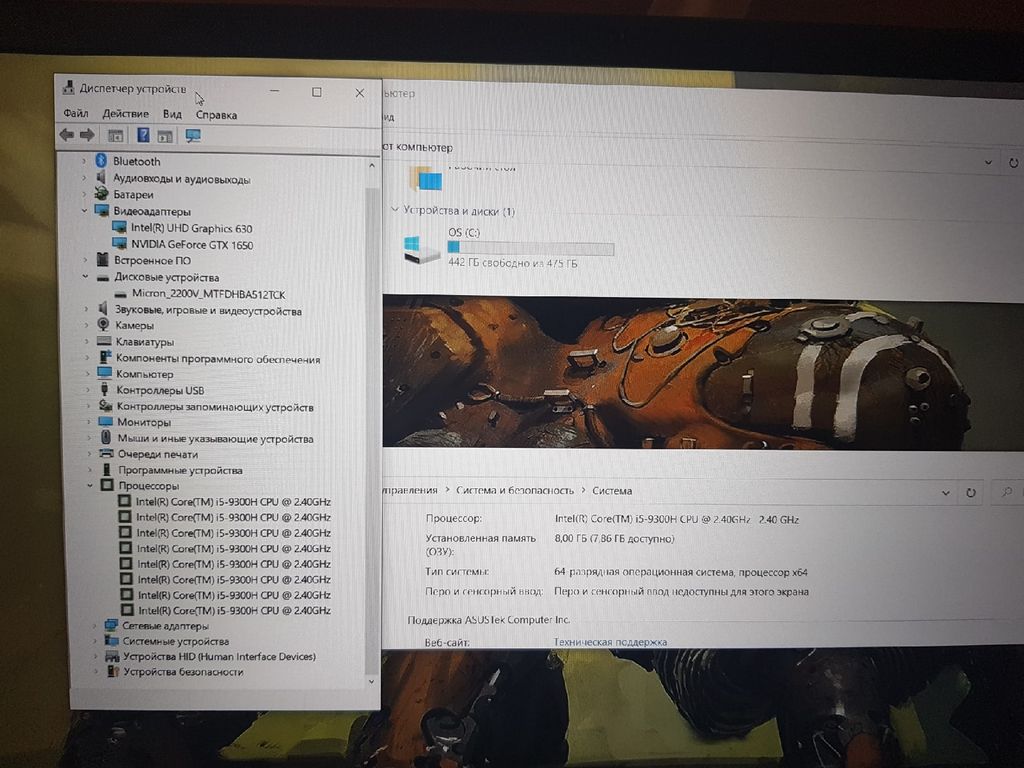This screenshot has height=768, width=1024.
Task: Click the search box in Система window
Action: click(x=1006, y=492)
